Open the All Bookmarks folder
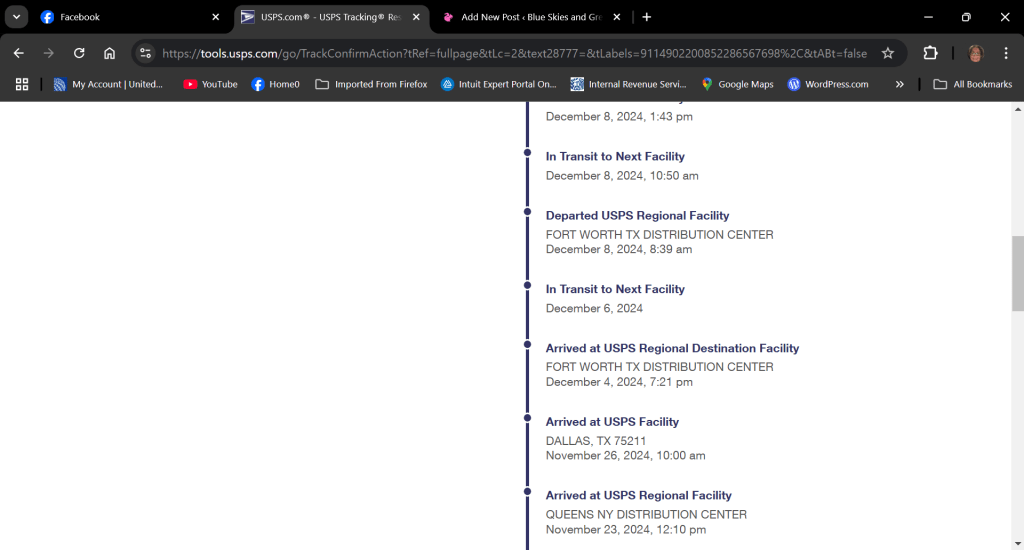Screen dimensions: 1024x550 (x=972, y=85)
